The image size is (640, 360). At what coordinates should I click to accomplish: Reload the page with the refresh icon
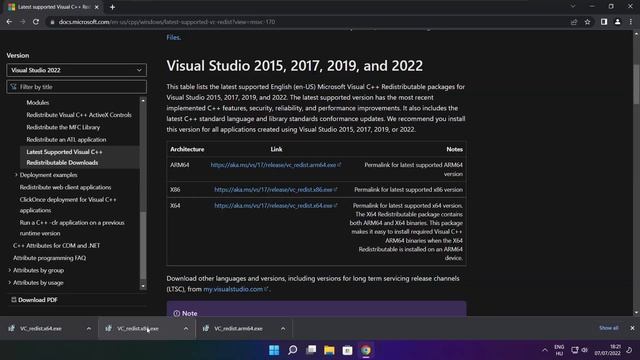point(36,22)
